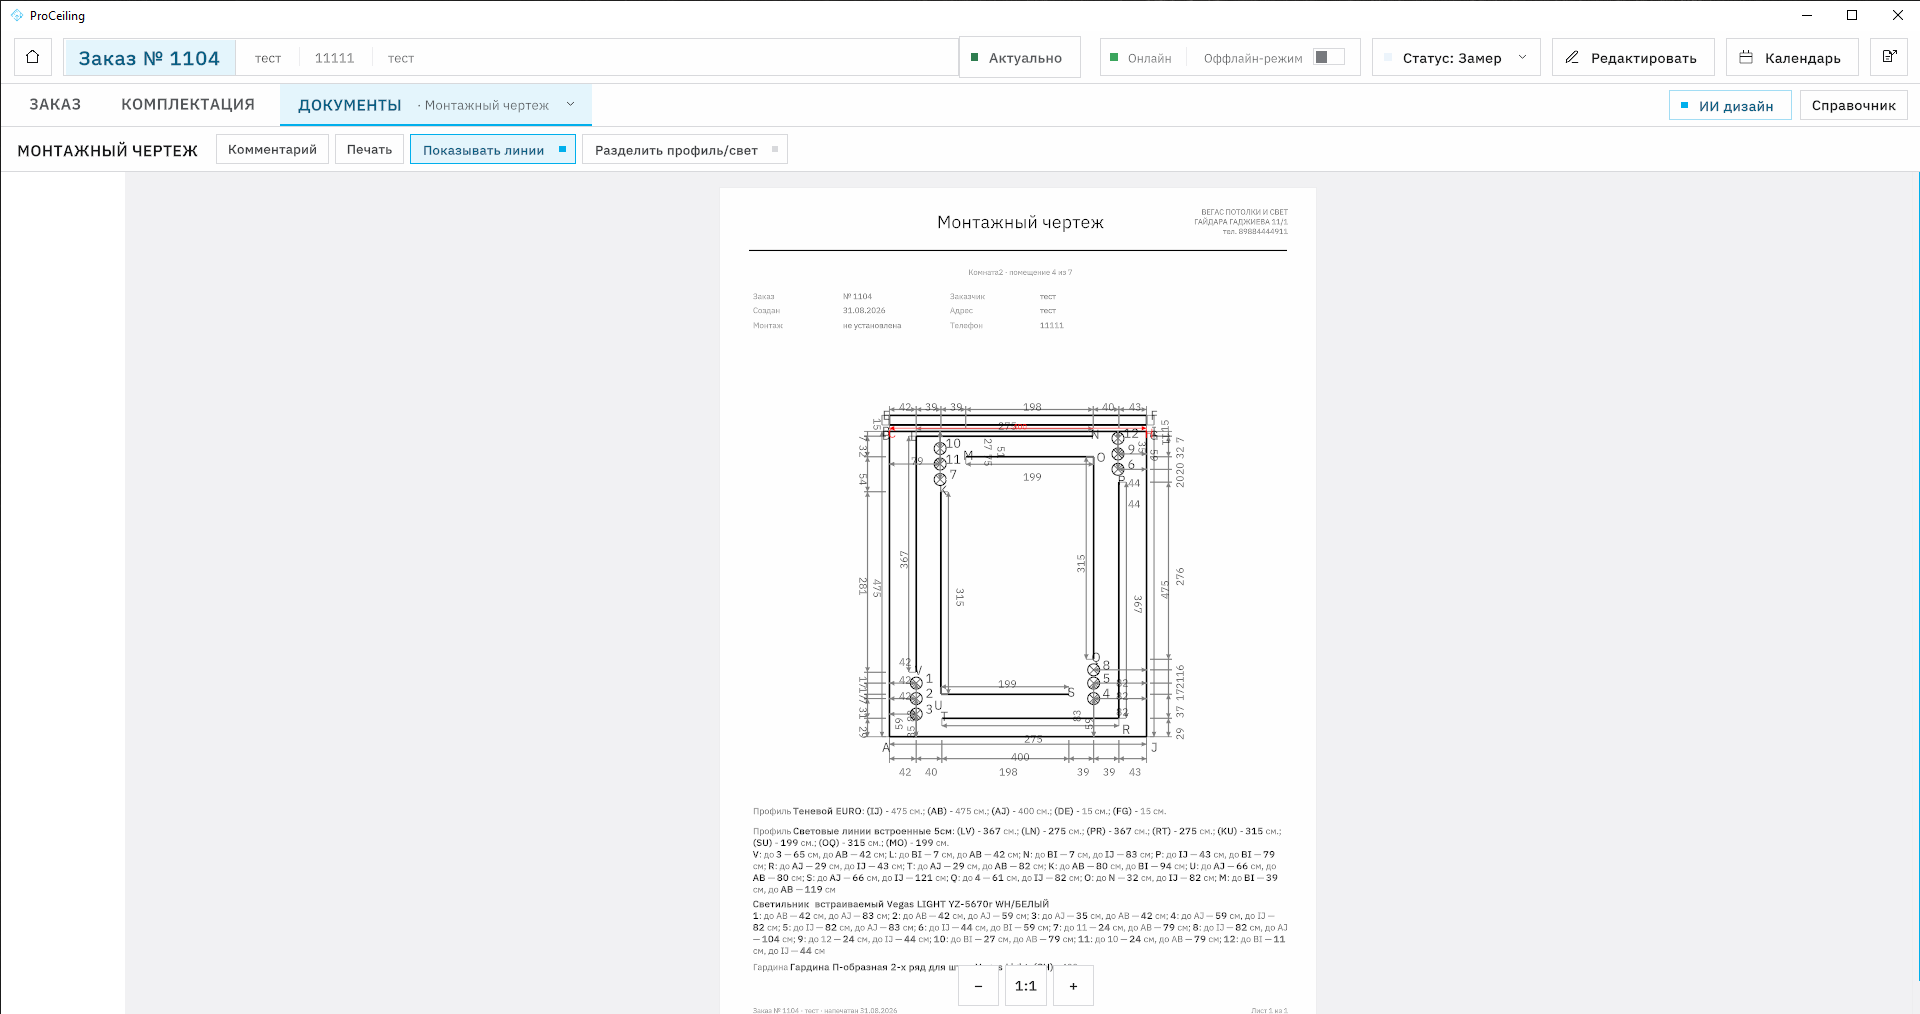Open the Справочник reference

pyautogui.click(x=1854, y=105)
